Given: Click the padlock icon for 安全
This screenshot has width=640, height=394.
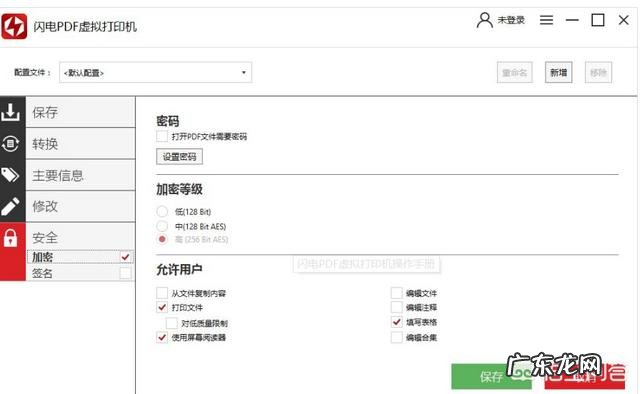Looking at the screenshot, I should click(11, 238).
